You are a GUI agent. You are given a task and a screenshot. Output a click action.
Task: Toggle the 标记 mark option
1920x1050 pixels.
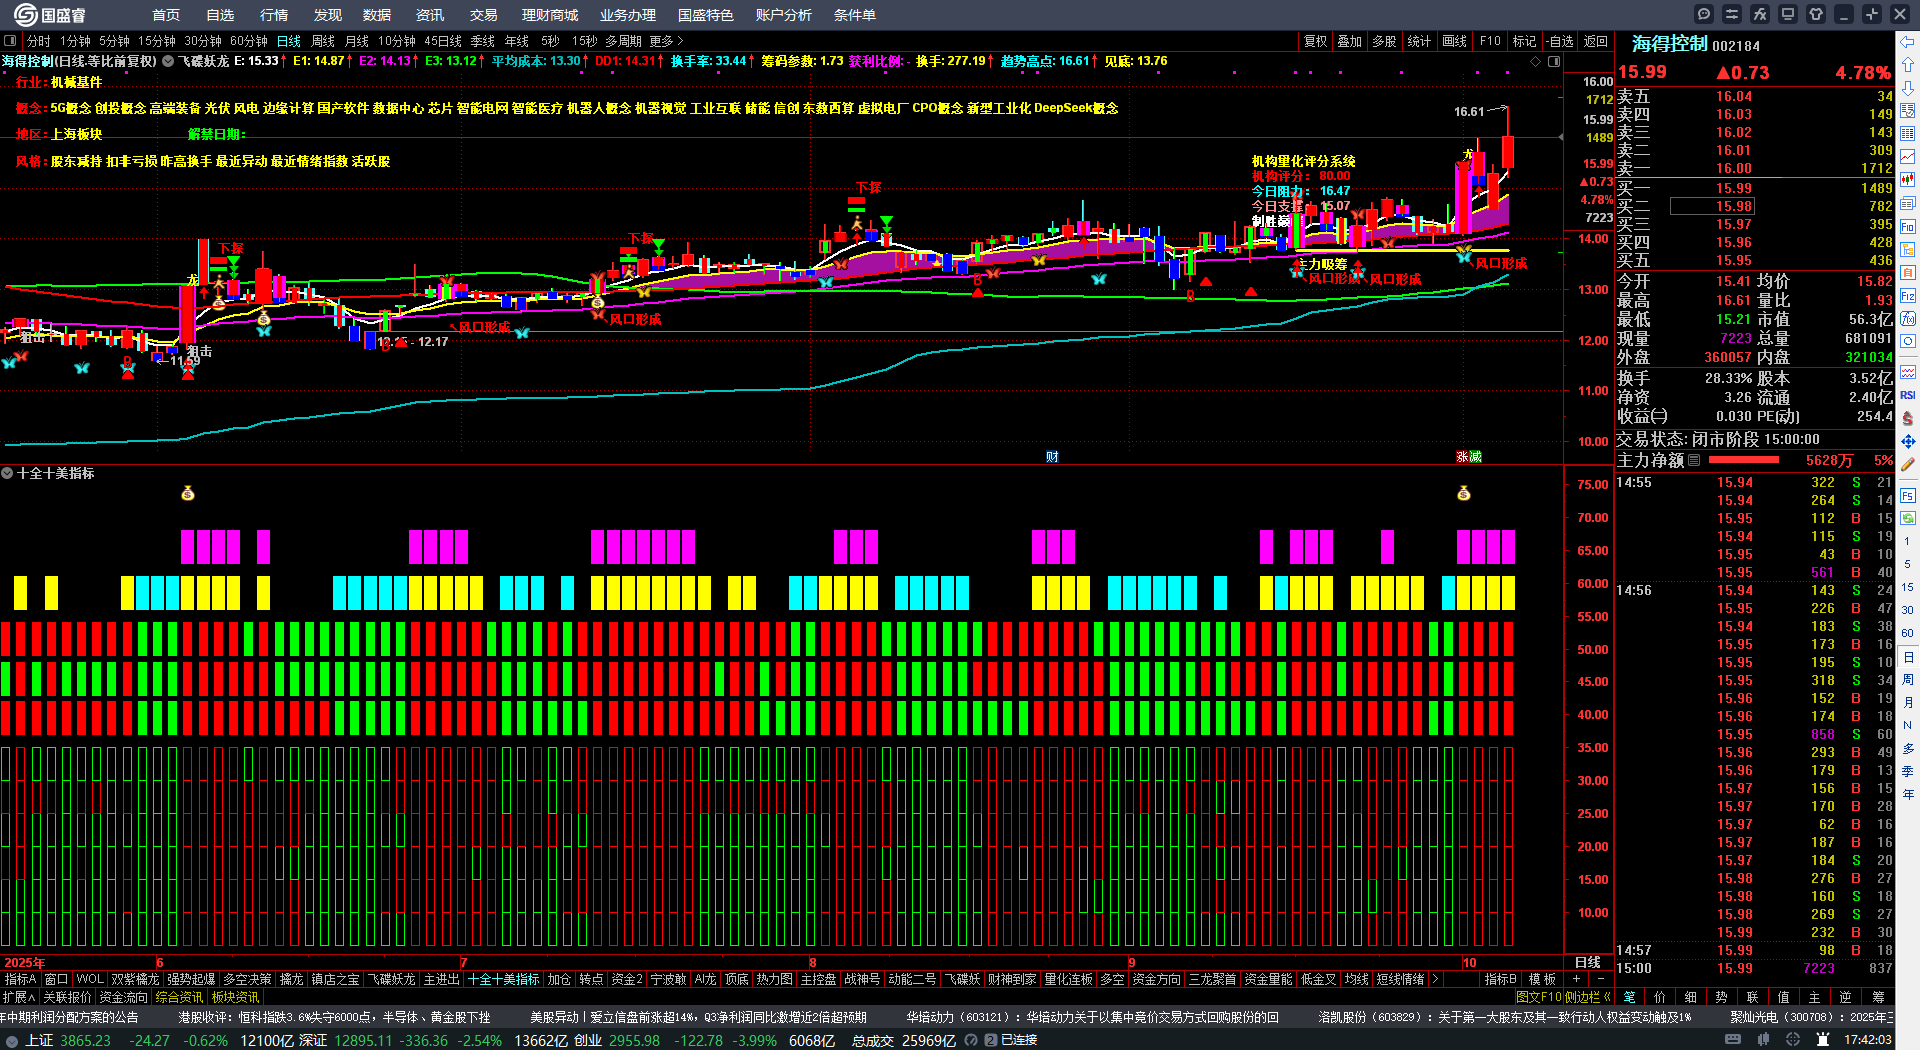1524,41
